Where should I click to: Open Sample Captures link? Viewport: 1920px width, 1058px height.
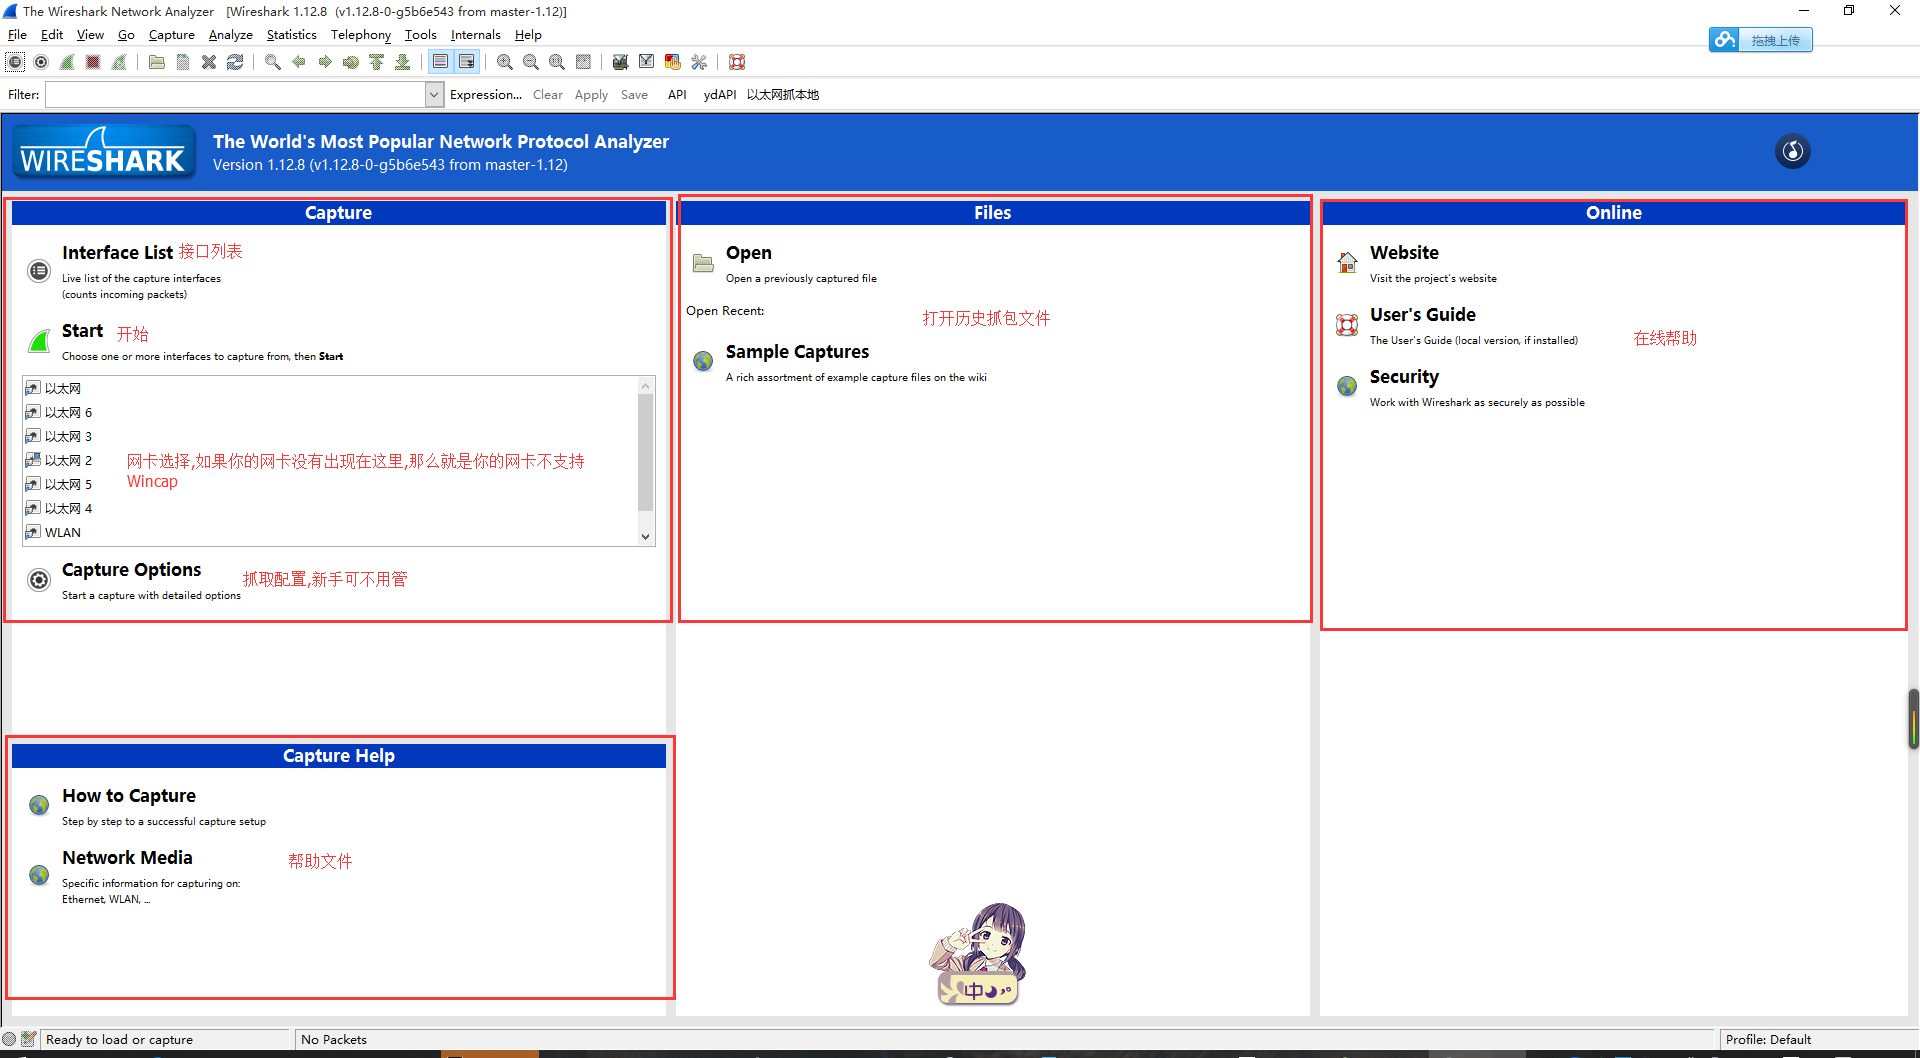pos(797,351)
